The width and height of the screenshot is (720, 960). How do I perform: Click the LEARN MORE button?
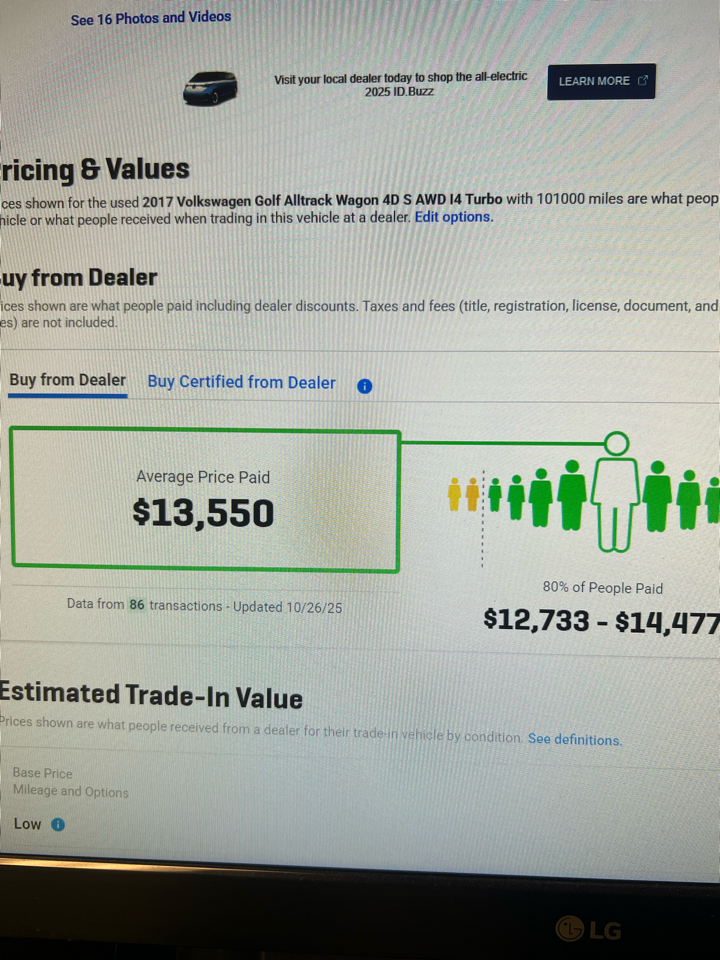point(601,81)
